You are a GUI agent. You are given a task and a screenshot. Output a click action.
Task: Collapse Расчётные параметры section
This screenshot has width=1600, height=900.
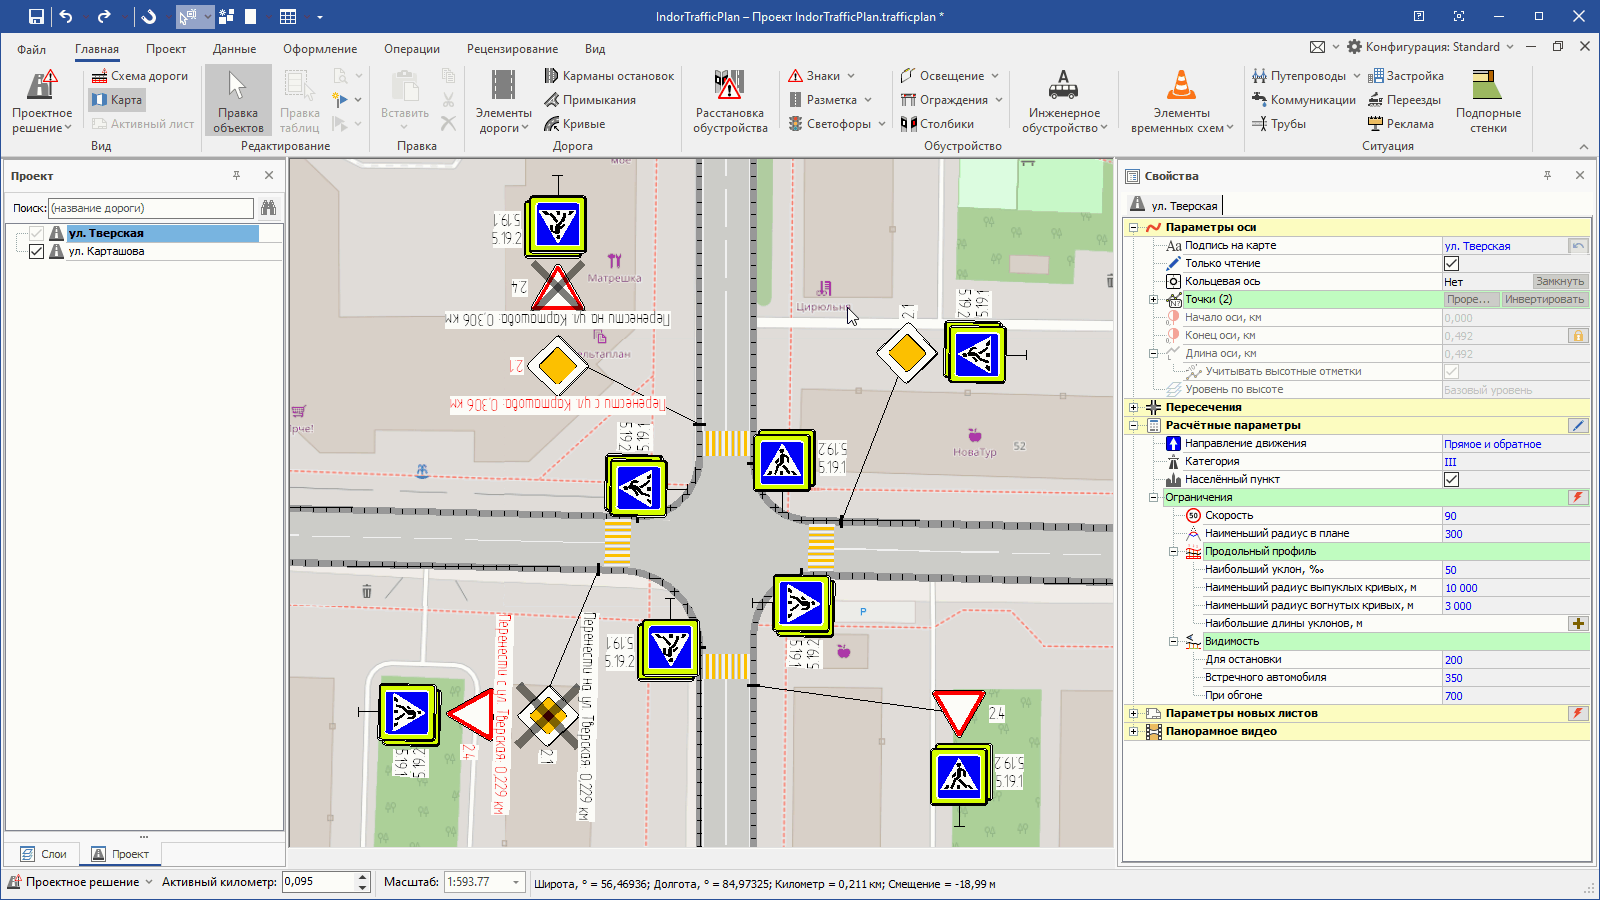pos(1133,425)
